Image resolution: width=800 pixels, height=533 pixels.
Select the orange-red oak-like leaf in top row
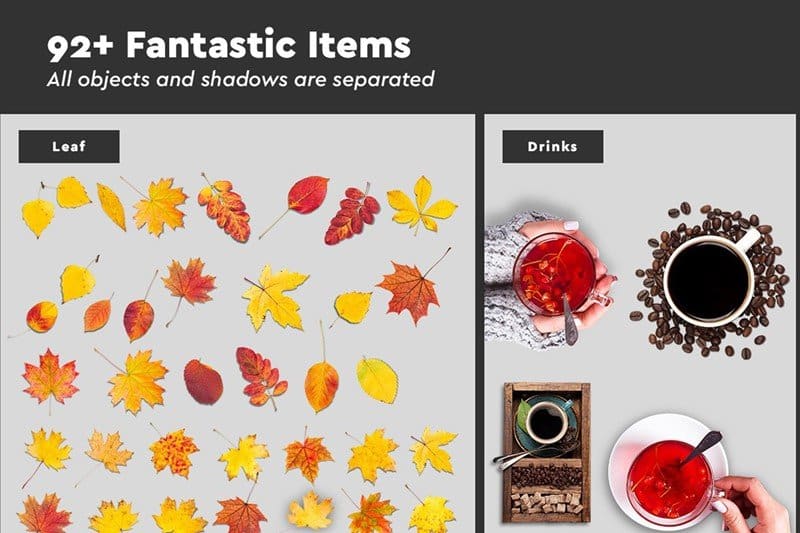224,208
